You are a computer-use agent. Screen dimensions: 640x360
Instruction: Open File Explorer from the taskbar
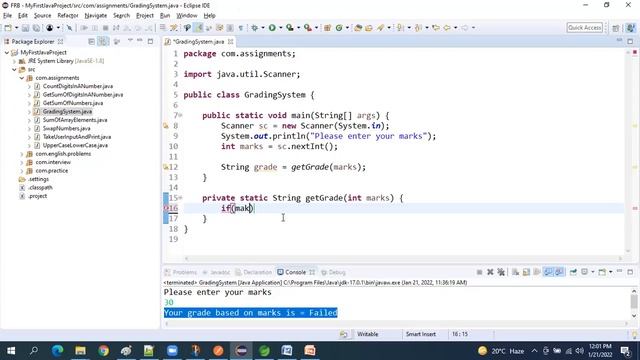[x=80, y=351]
